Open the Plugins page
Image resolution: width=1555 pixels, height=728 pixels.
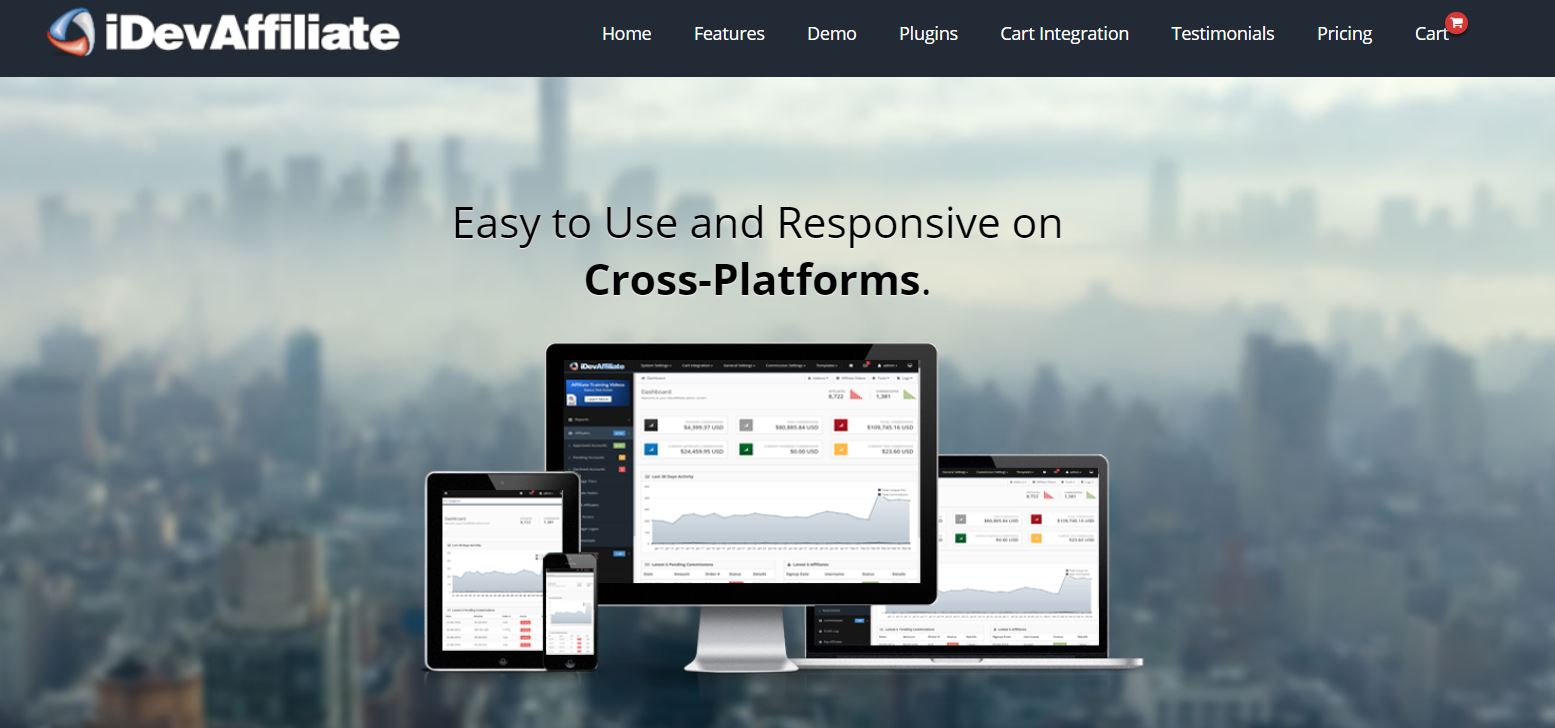928,34
